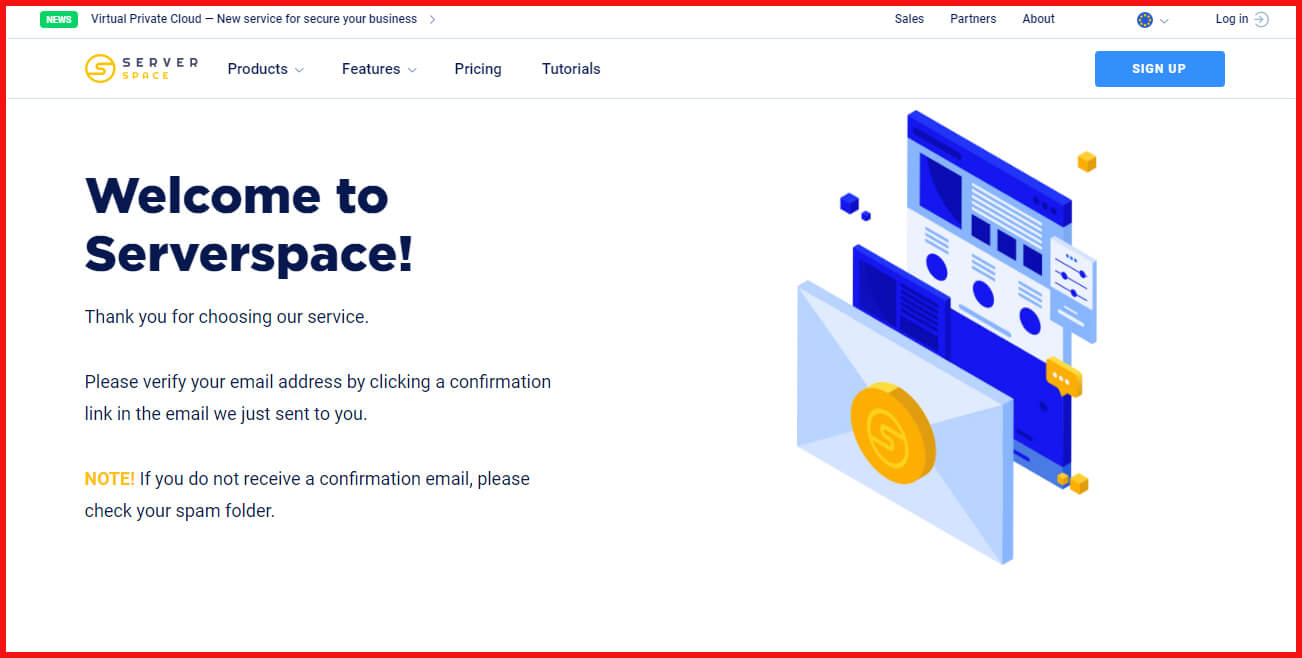Click the orange chat bubble icon in illustration
The height and width of the screenshot is (658, 1302).
(x=1064, y=377)
